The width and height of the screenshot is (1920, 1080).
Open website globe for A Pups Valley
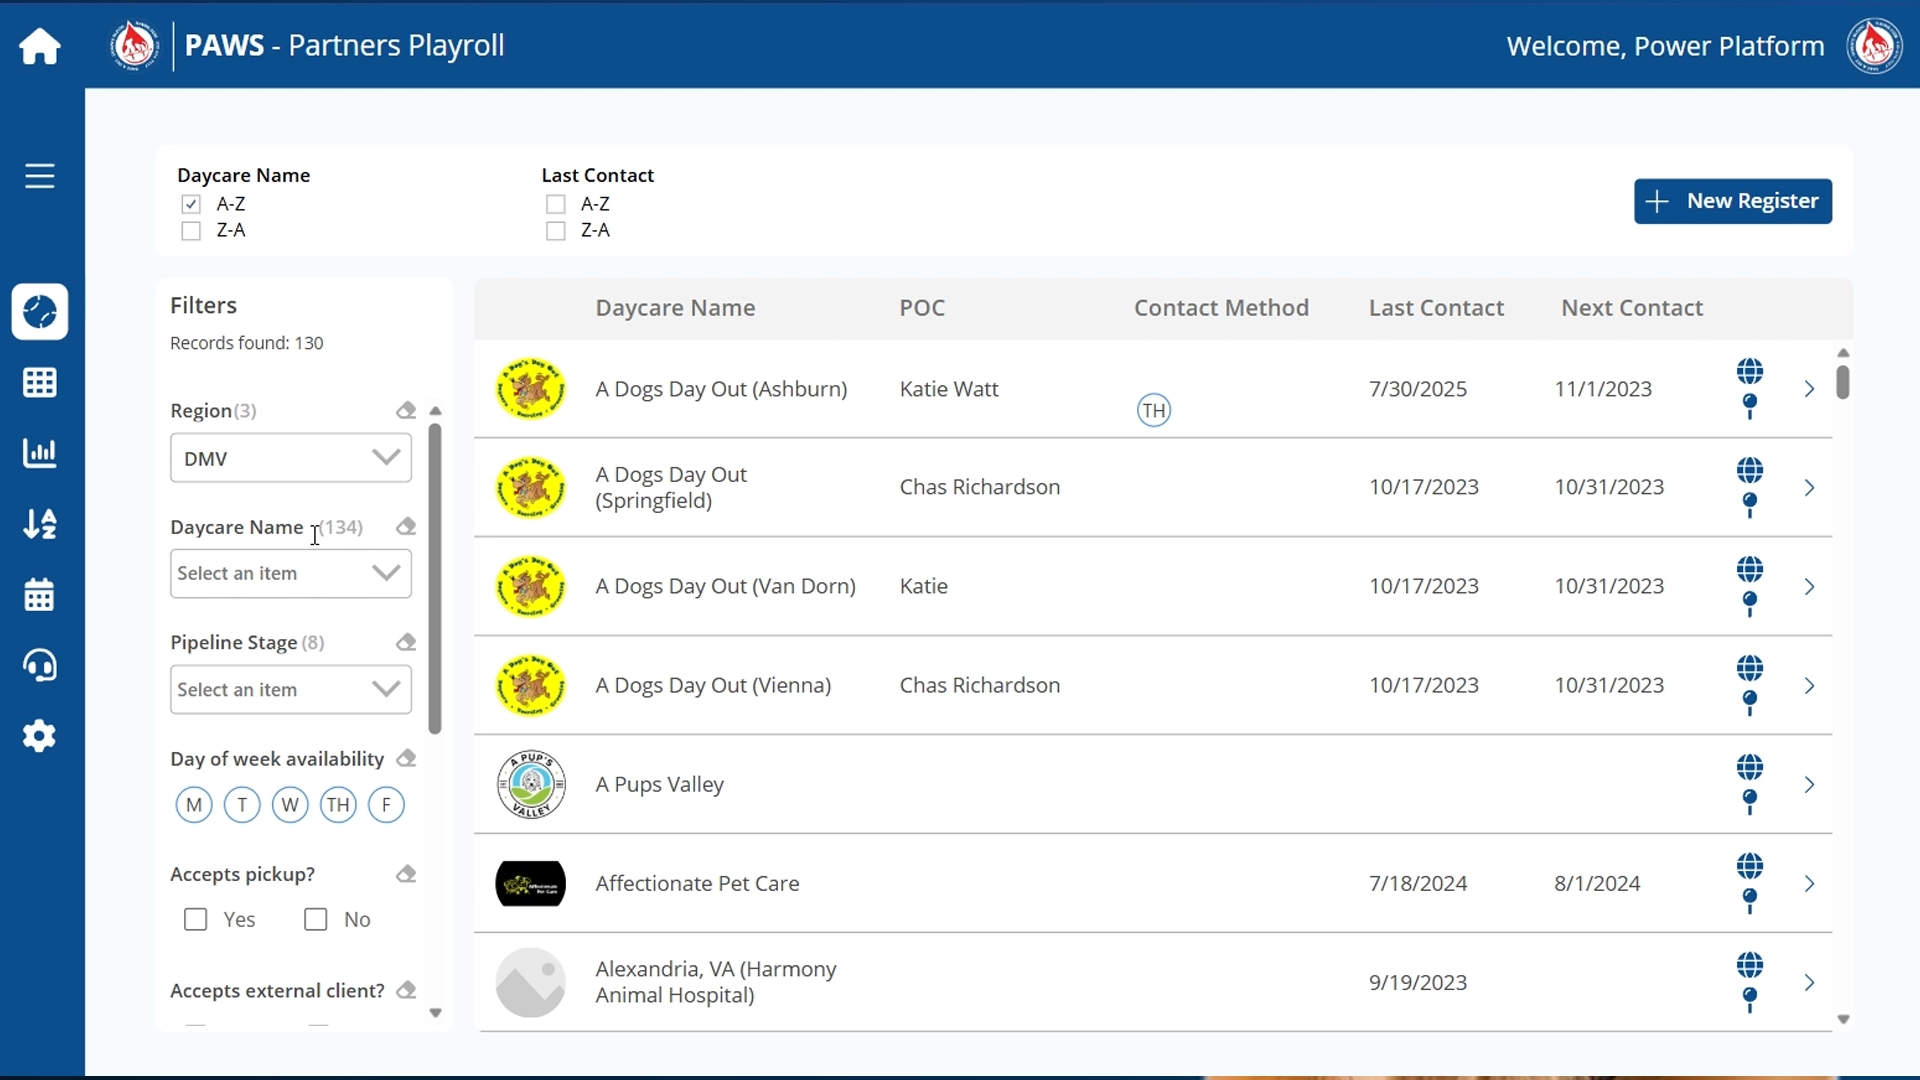pyautogui.click(x=1750, y=768)
